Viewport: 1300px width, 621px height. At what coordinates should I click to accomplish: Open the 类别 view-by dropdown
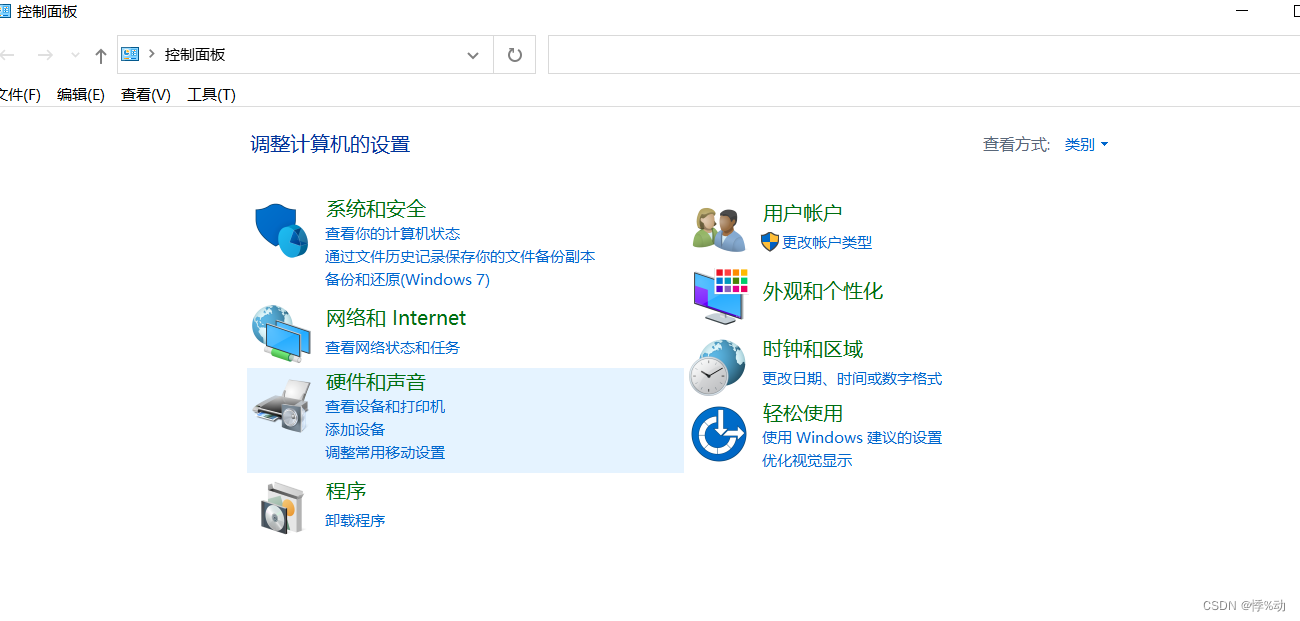(1086, 144)
